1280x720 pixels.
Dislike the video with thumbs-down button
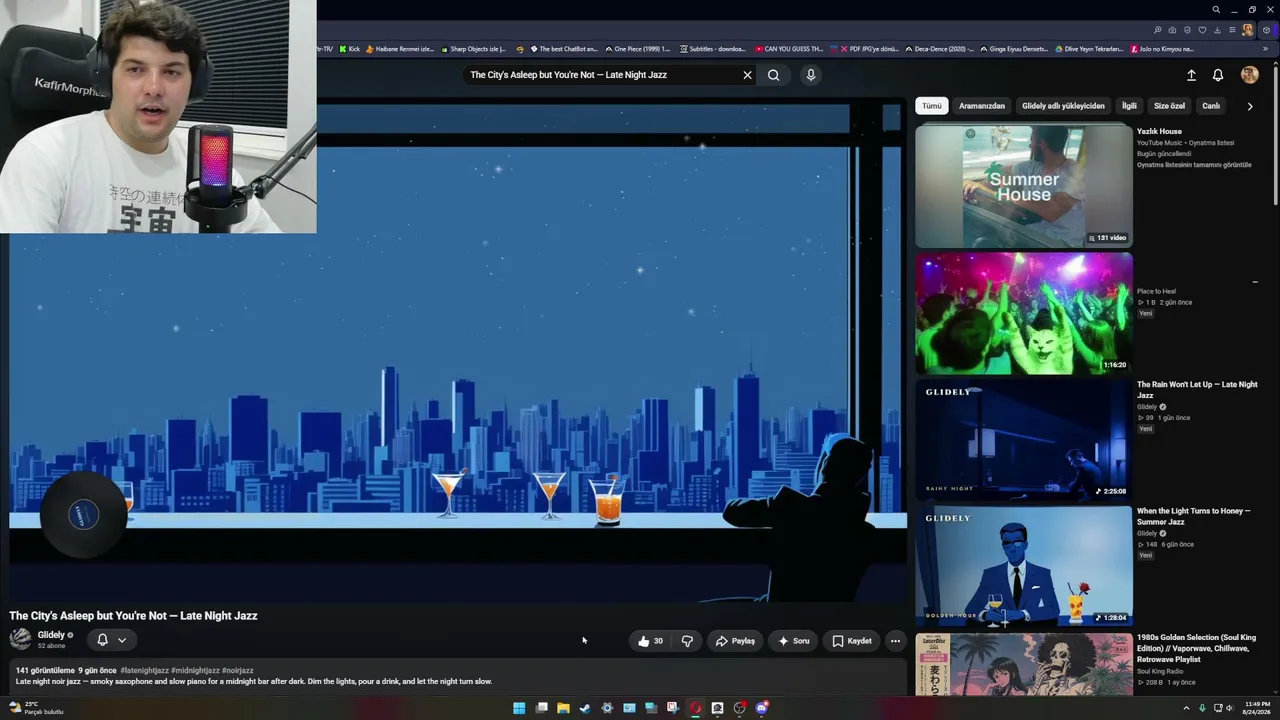click(687, 641)
